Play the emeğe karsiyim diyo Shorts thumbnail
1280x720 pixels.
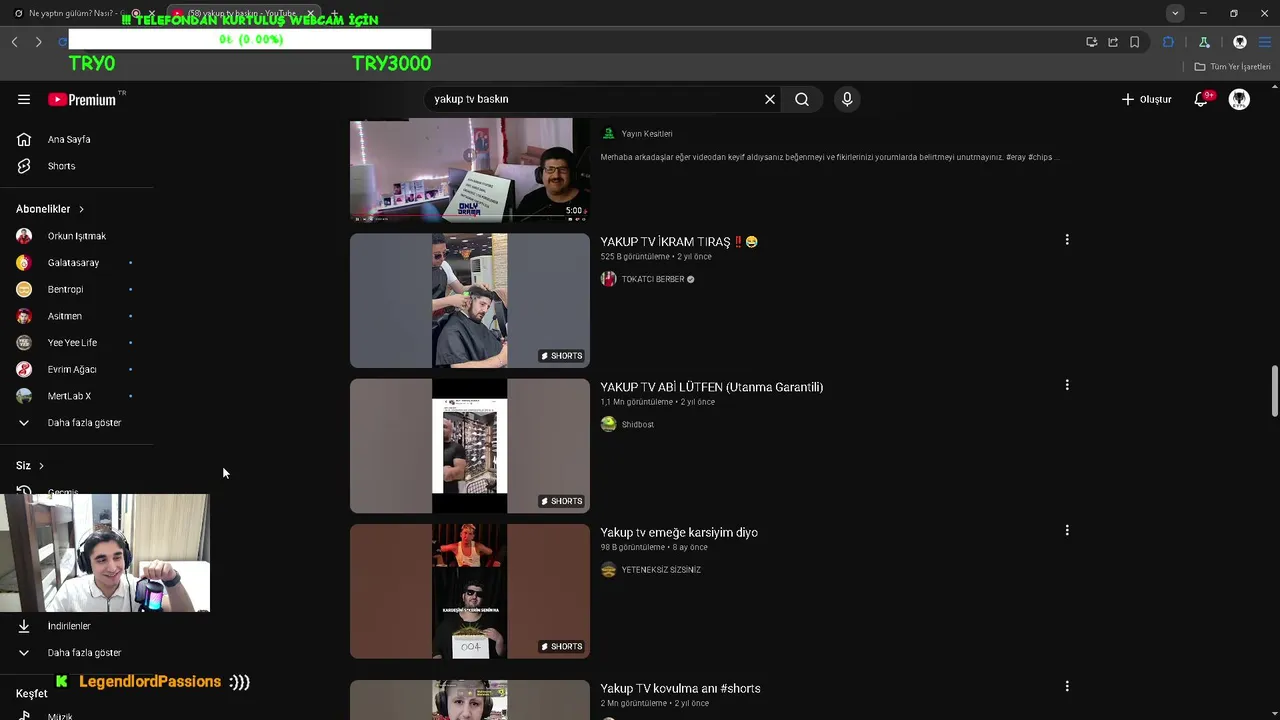point(470,591)
